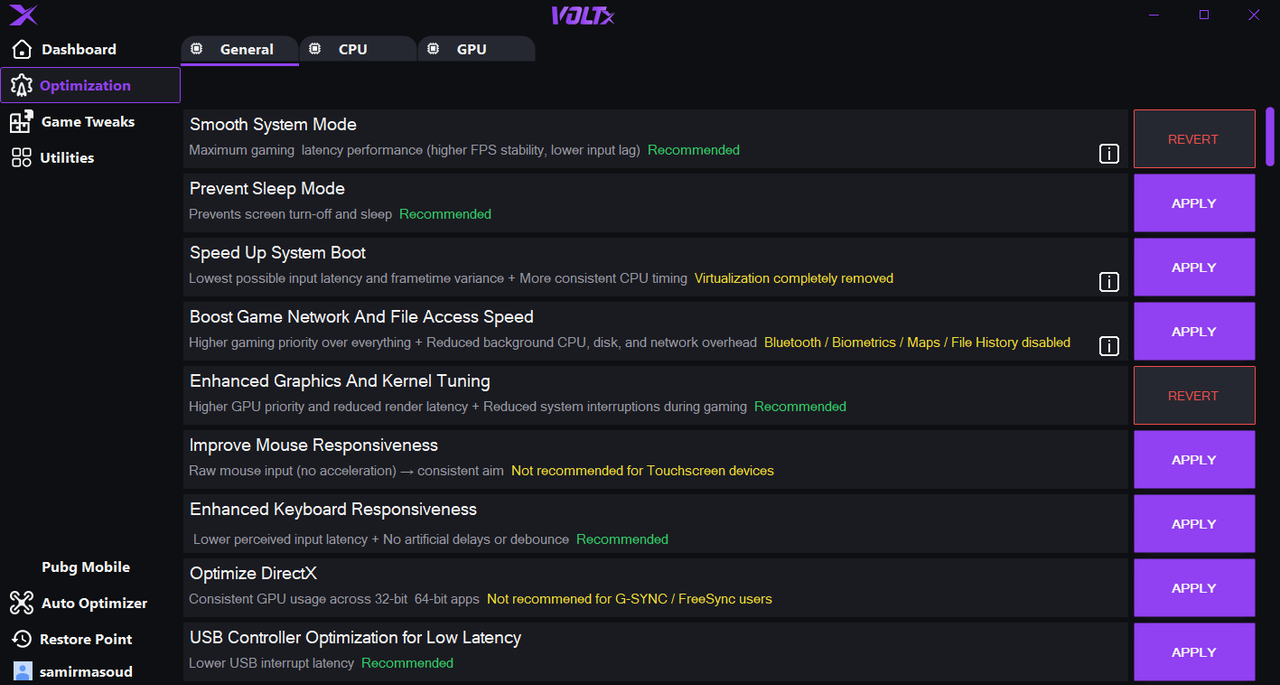Apply Prevent Sleep Mode
1280x685 pixels.
1194,203
